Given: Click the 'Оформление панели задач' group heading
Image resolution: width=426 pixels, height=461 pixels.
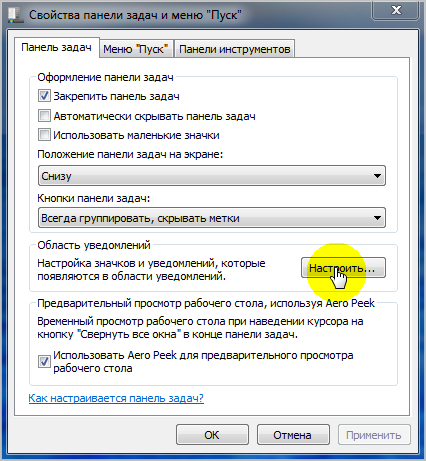Looking at the screenshot, I should pyautogui.click(x=105, y=77).
